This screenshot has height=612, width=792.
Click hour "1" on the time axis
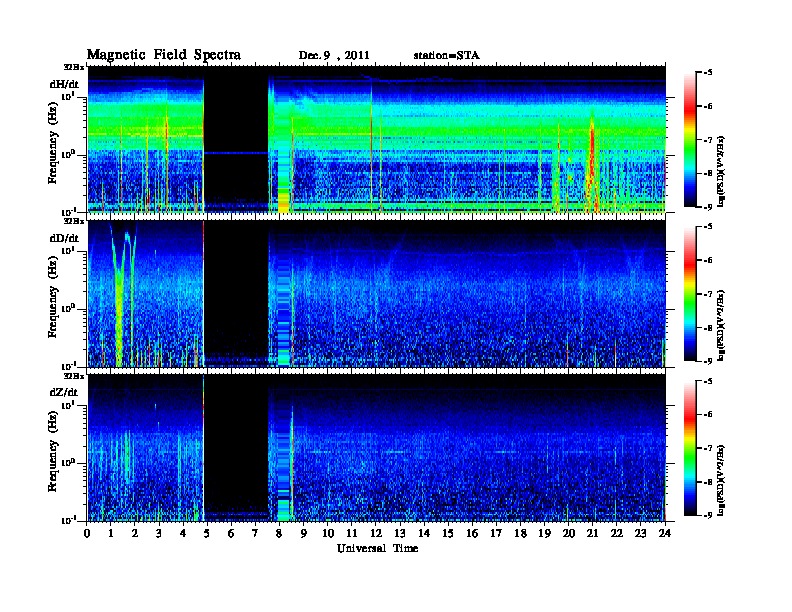click(111, 533)
